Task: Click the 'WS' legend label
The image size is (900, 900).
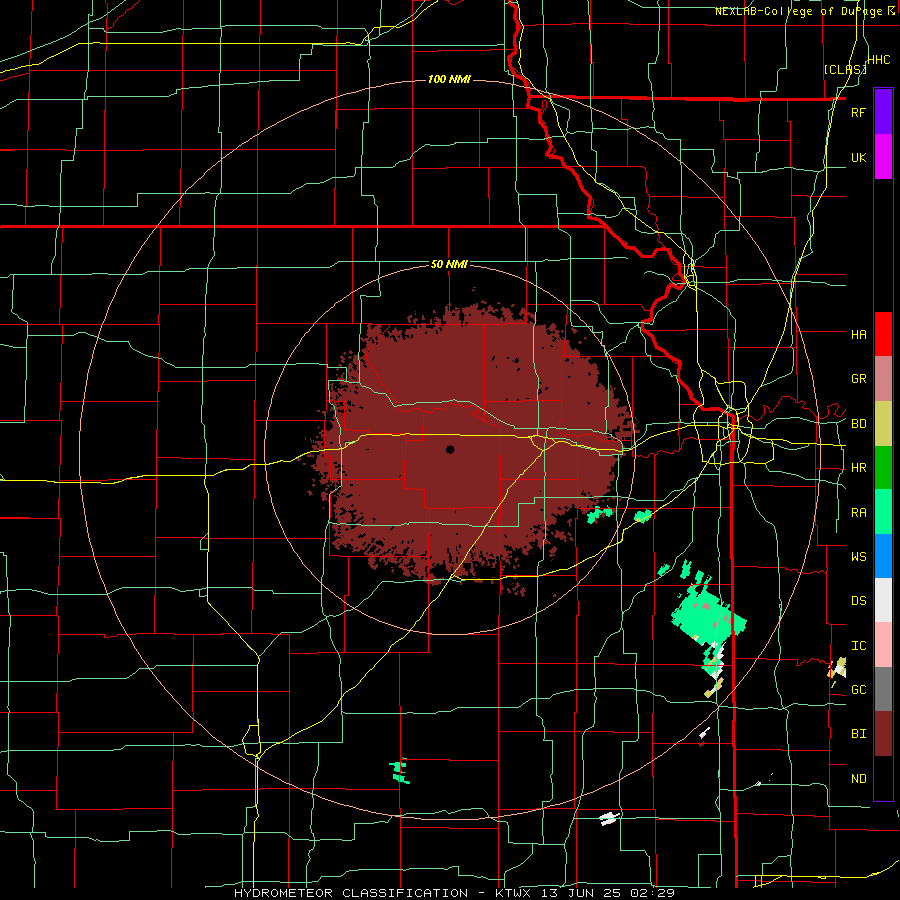Action: tap(858, 556)
